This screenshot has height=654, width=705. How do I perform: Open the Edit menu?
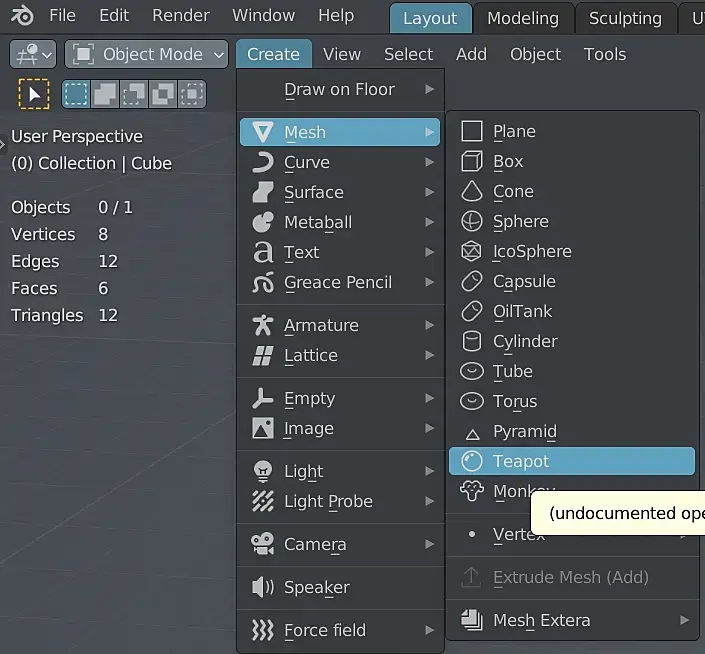[114, 16]
